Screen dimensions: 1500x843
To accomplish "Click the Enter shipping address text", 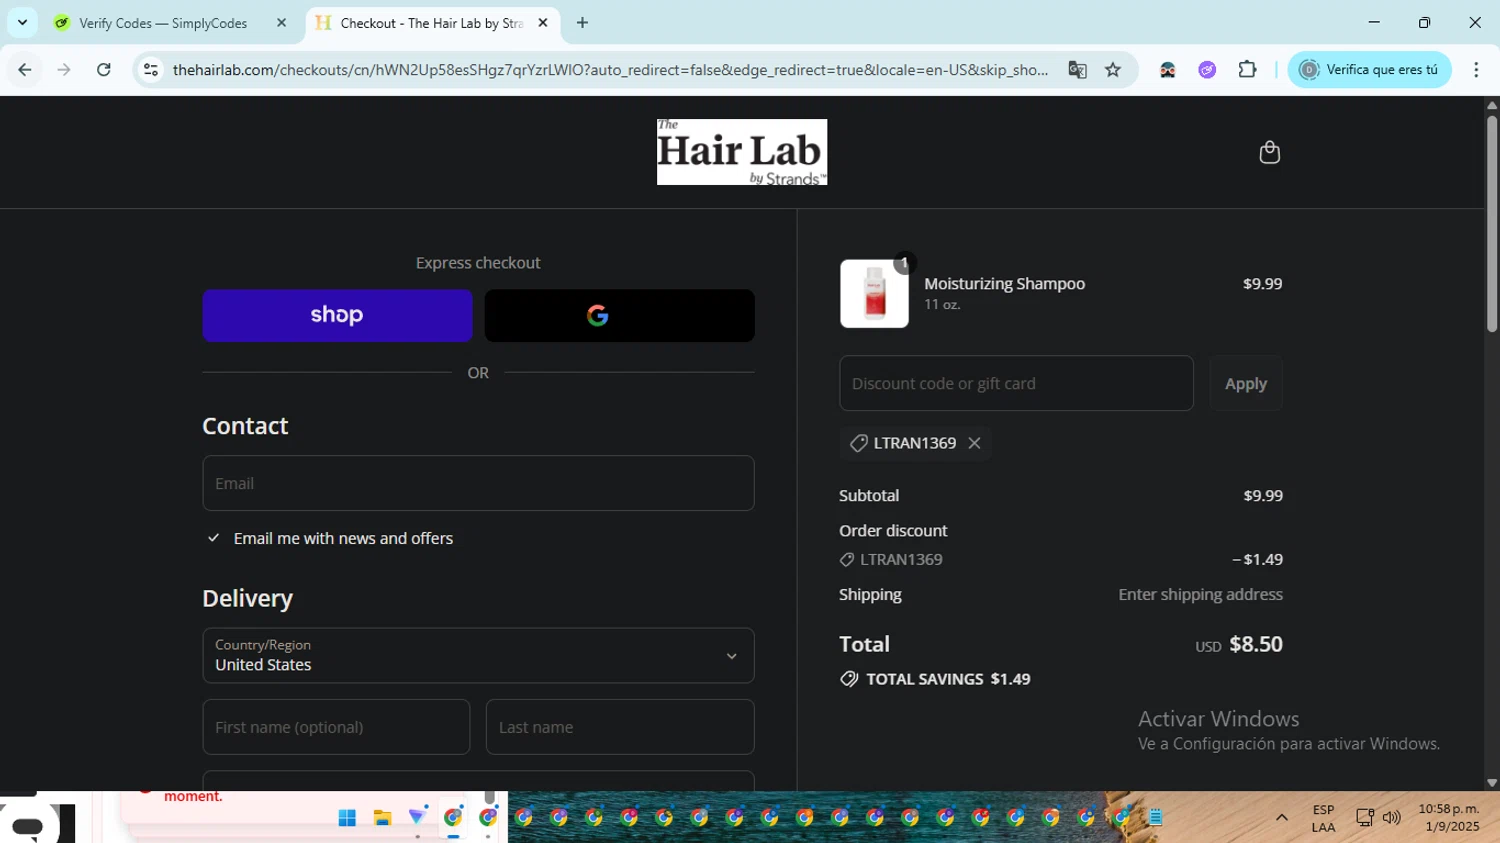I will tap(1200, 595).
